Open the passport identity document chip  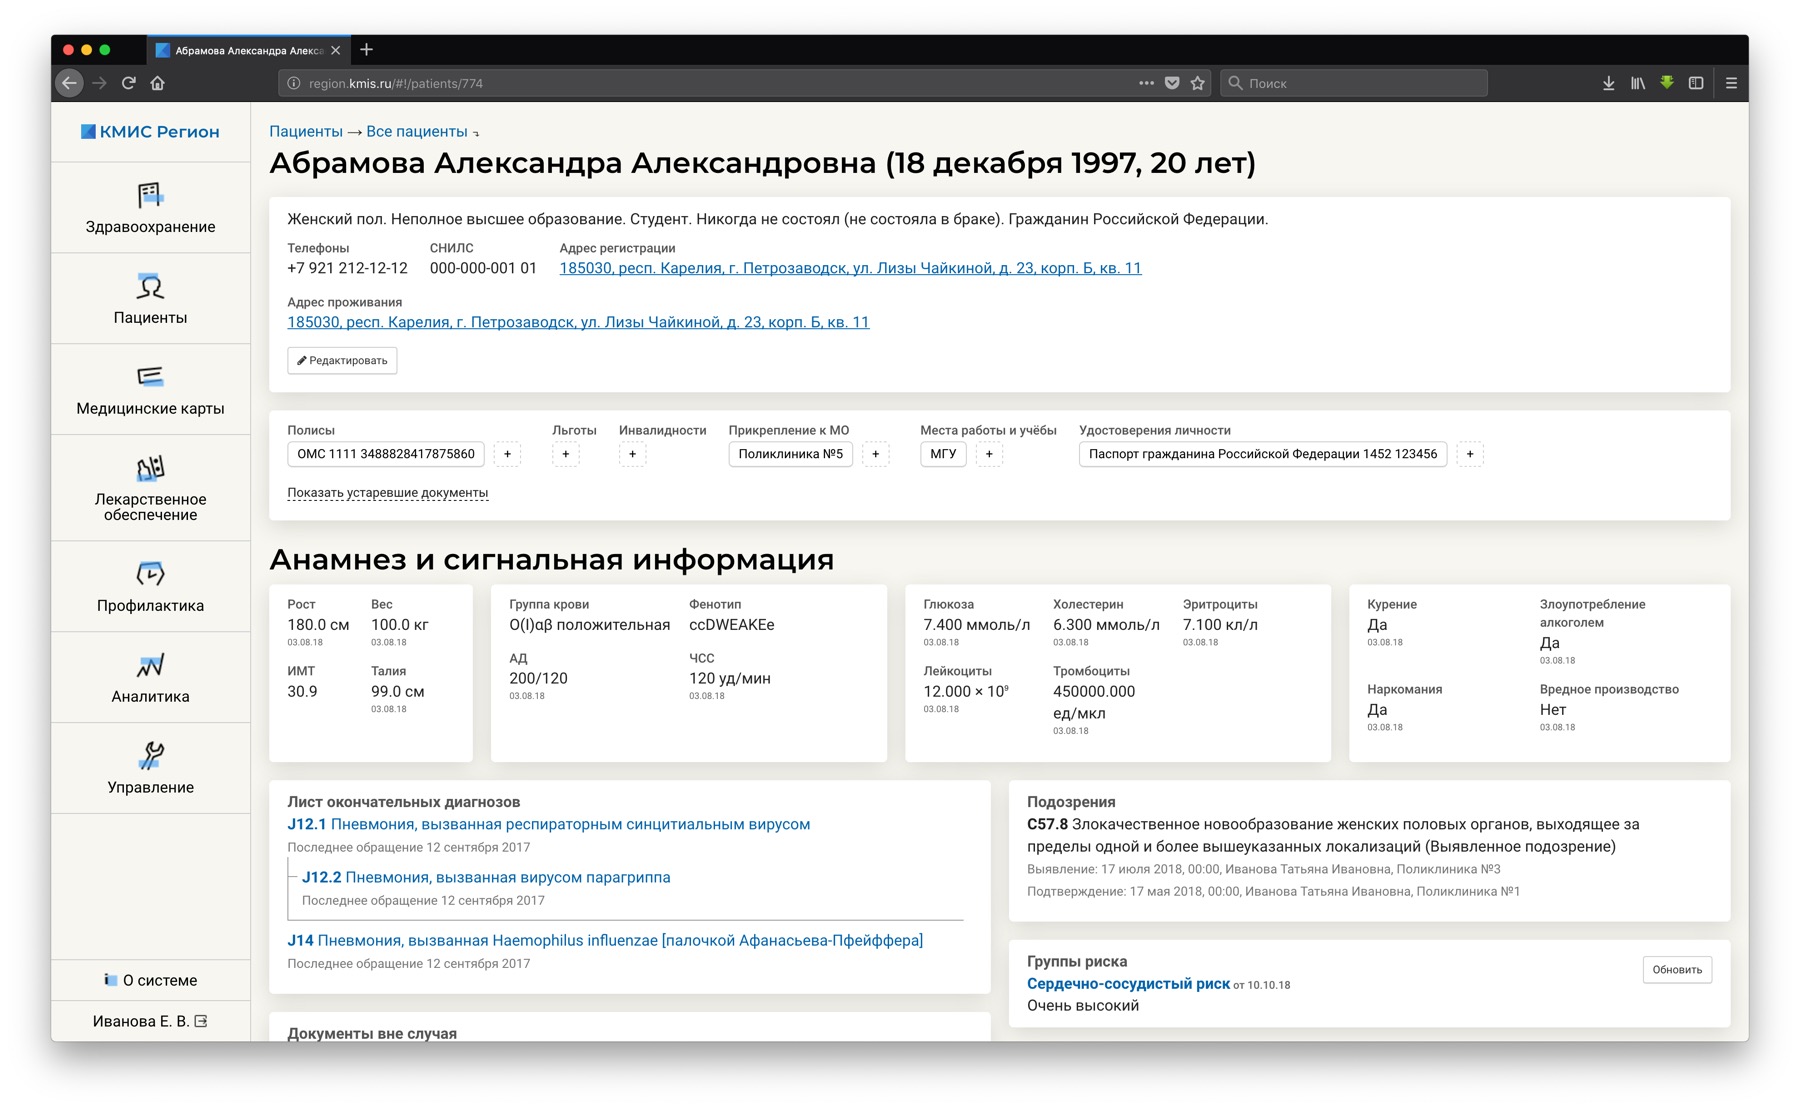[x=1263, y=454]
